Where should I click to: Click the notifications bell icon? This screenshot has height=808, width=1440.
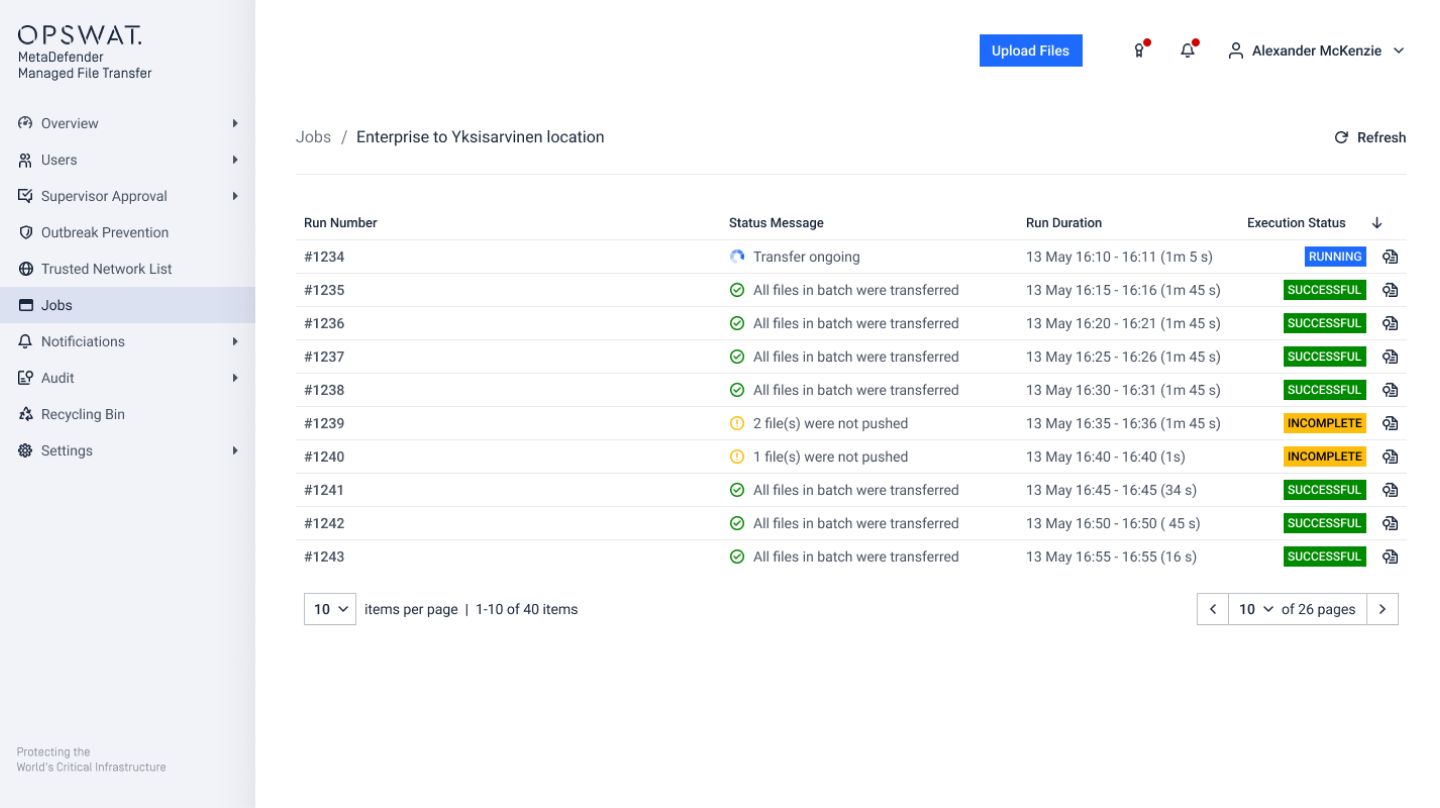point(1187,50)
